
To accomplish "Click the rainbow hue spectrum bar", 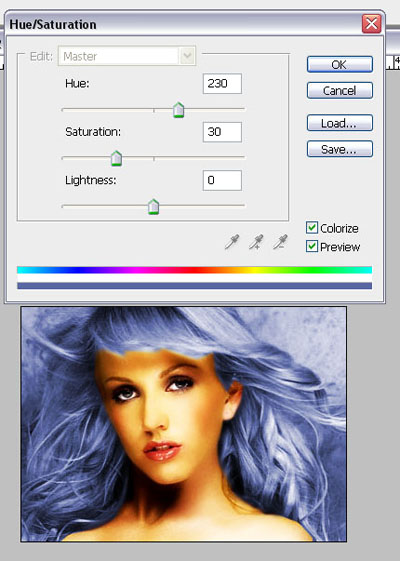I will point(194,270).
